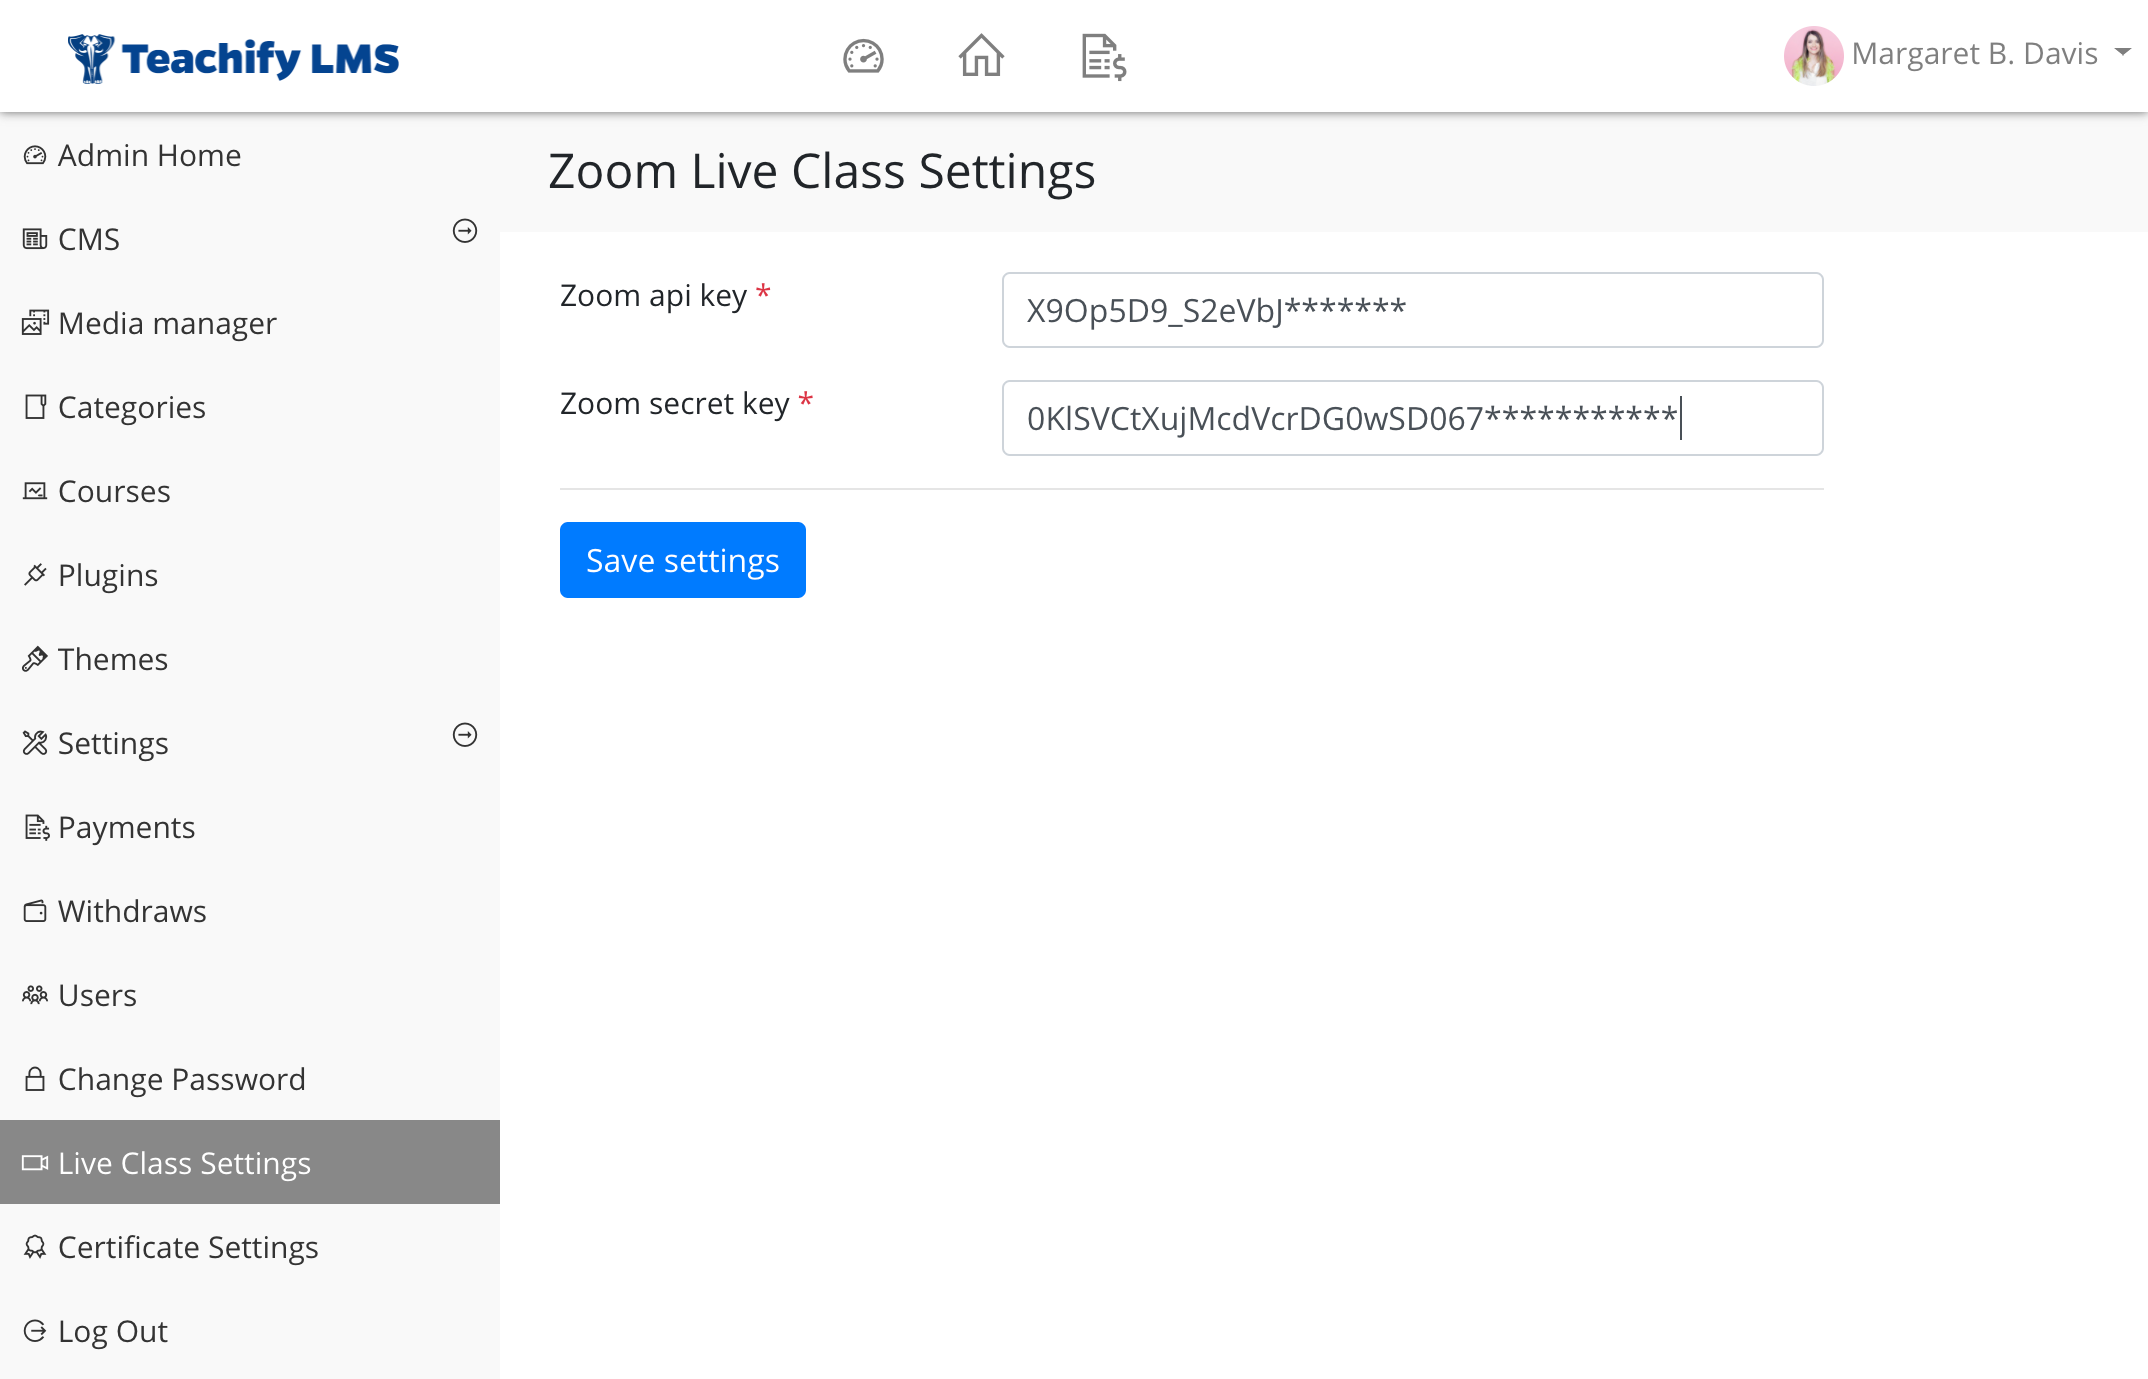Open the invoice dollar icon in header
Viewport: 2148px width, 1379px height.
coord(1104,56)
